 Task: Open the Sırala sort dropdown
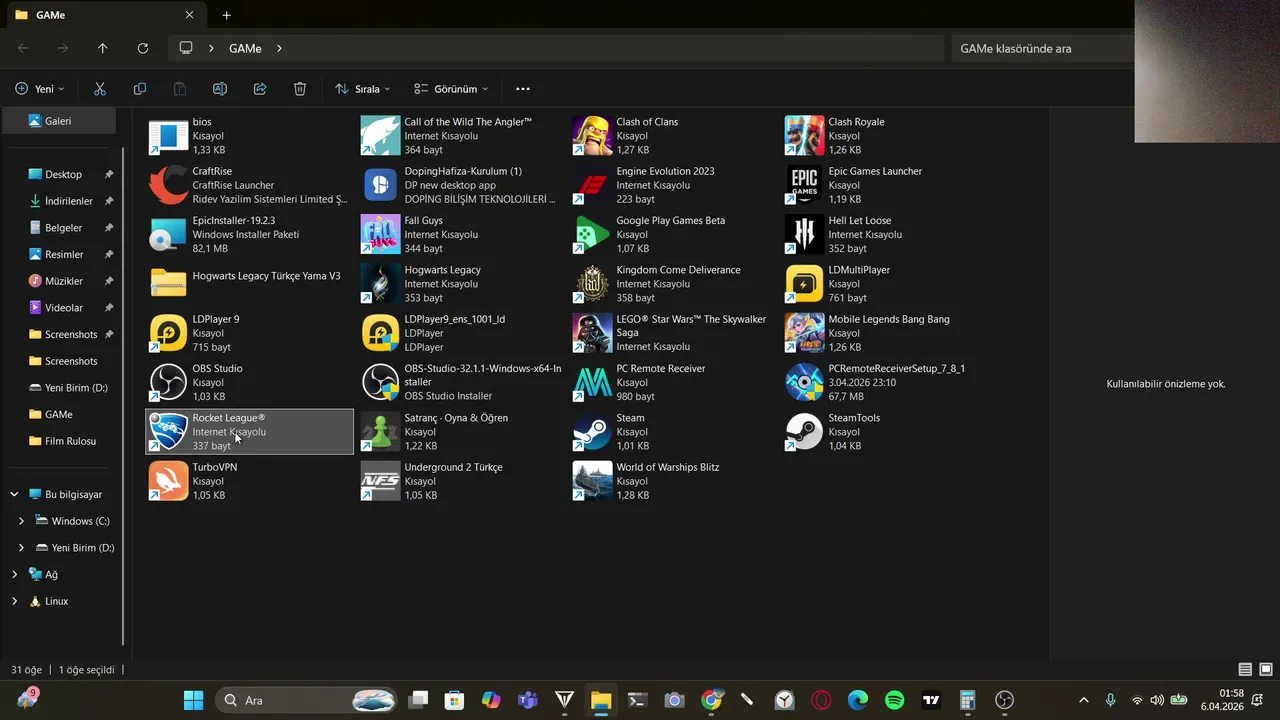(363, 89)
